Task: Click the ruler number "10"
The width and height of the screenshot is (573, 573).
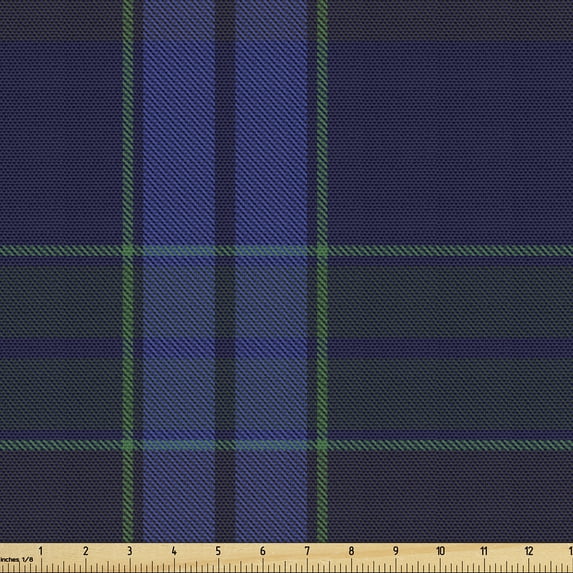Action: click(x=440, y=551)
